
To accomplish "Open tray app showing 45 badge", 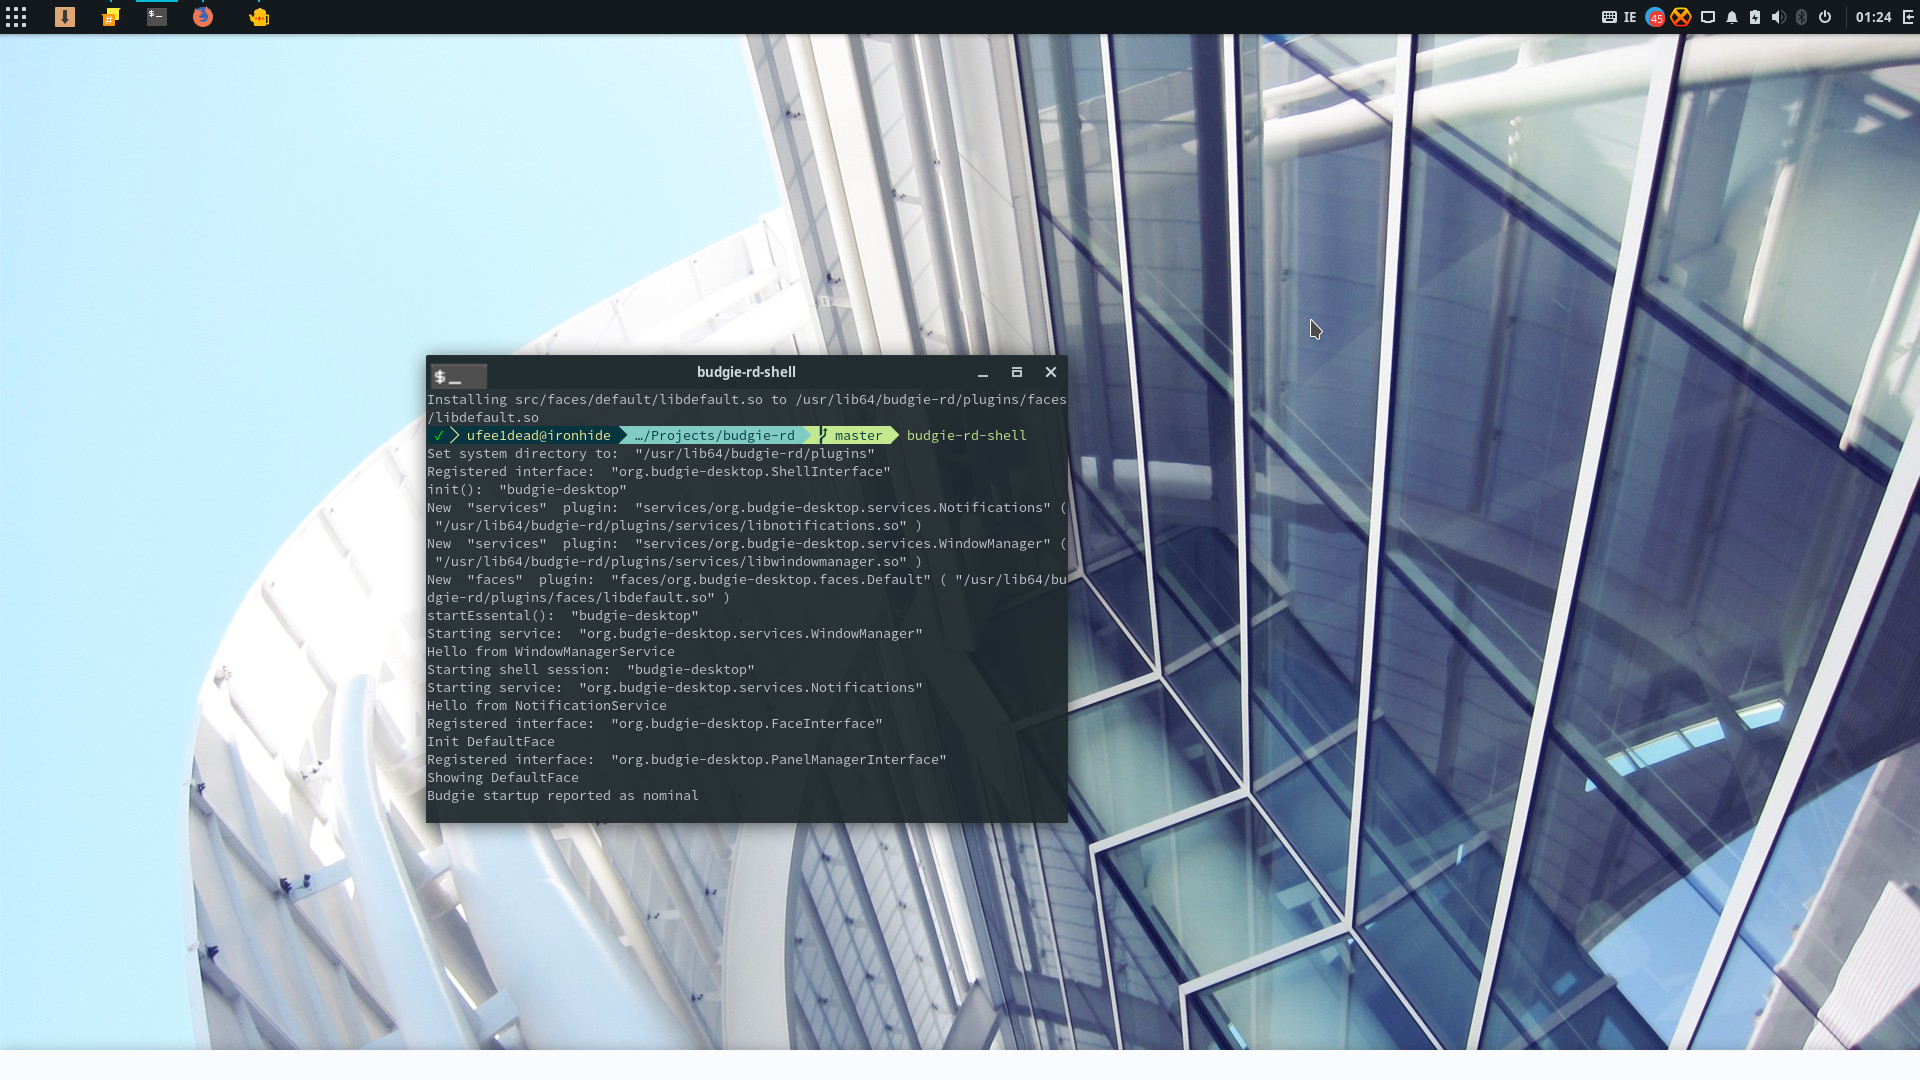I will coord(1655,17).
